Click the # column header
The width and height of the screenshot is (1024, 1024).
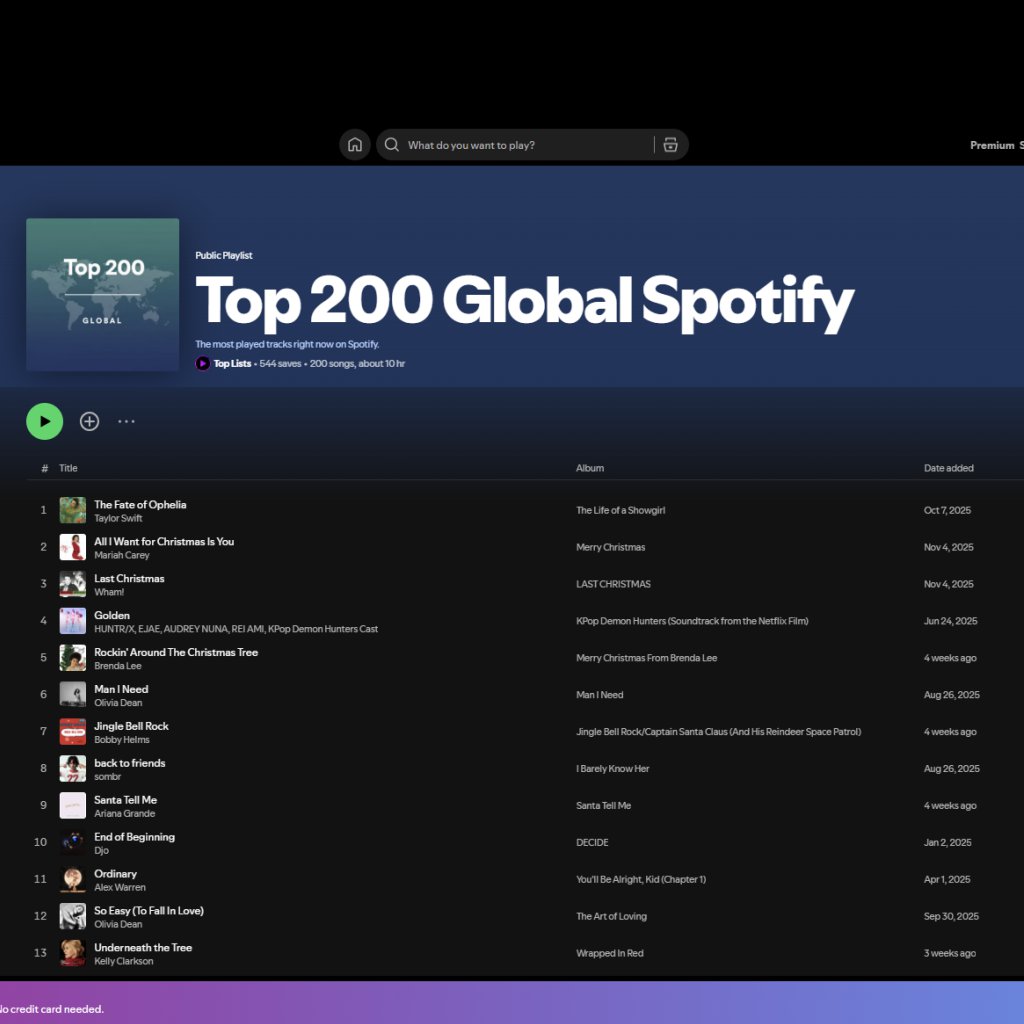(44, 467)
